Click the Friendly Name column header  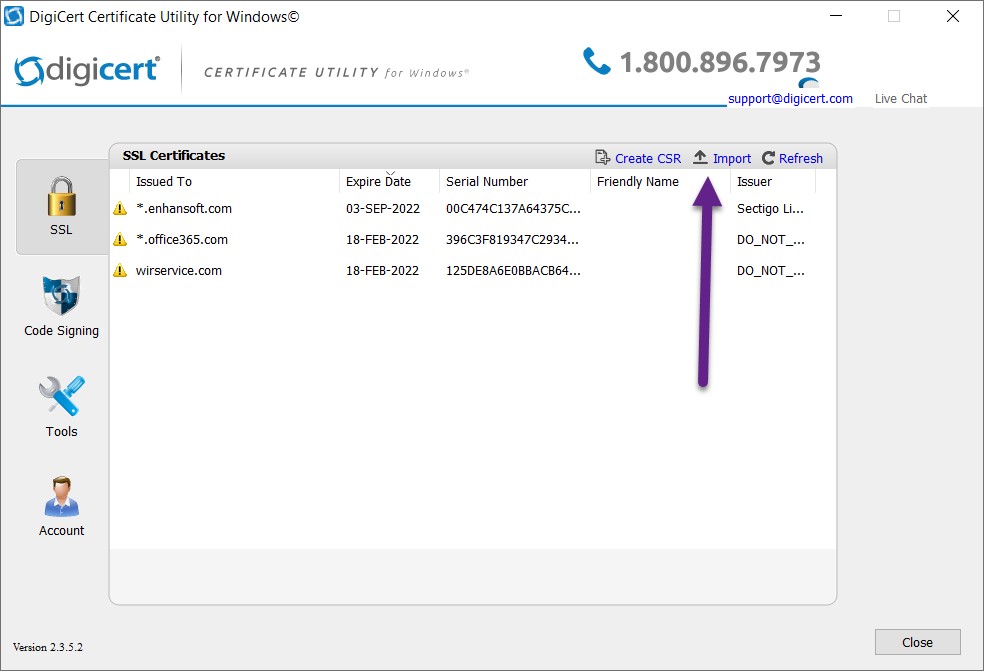[x=638, y=181]
